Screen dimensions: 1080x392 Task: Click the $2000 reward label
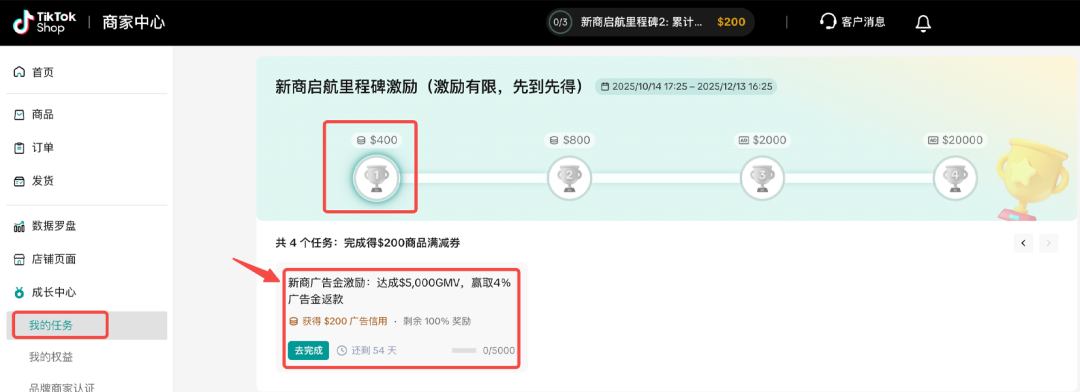tap(762, 140)
